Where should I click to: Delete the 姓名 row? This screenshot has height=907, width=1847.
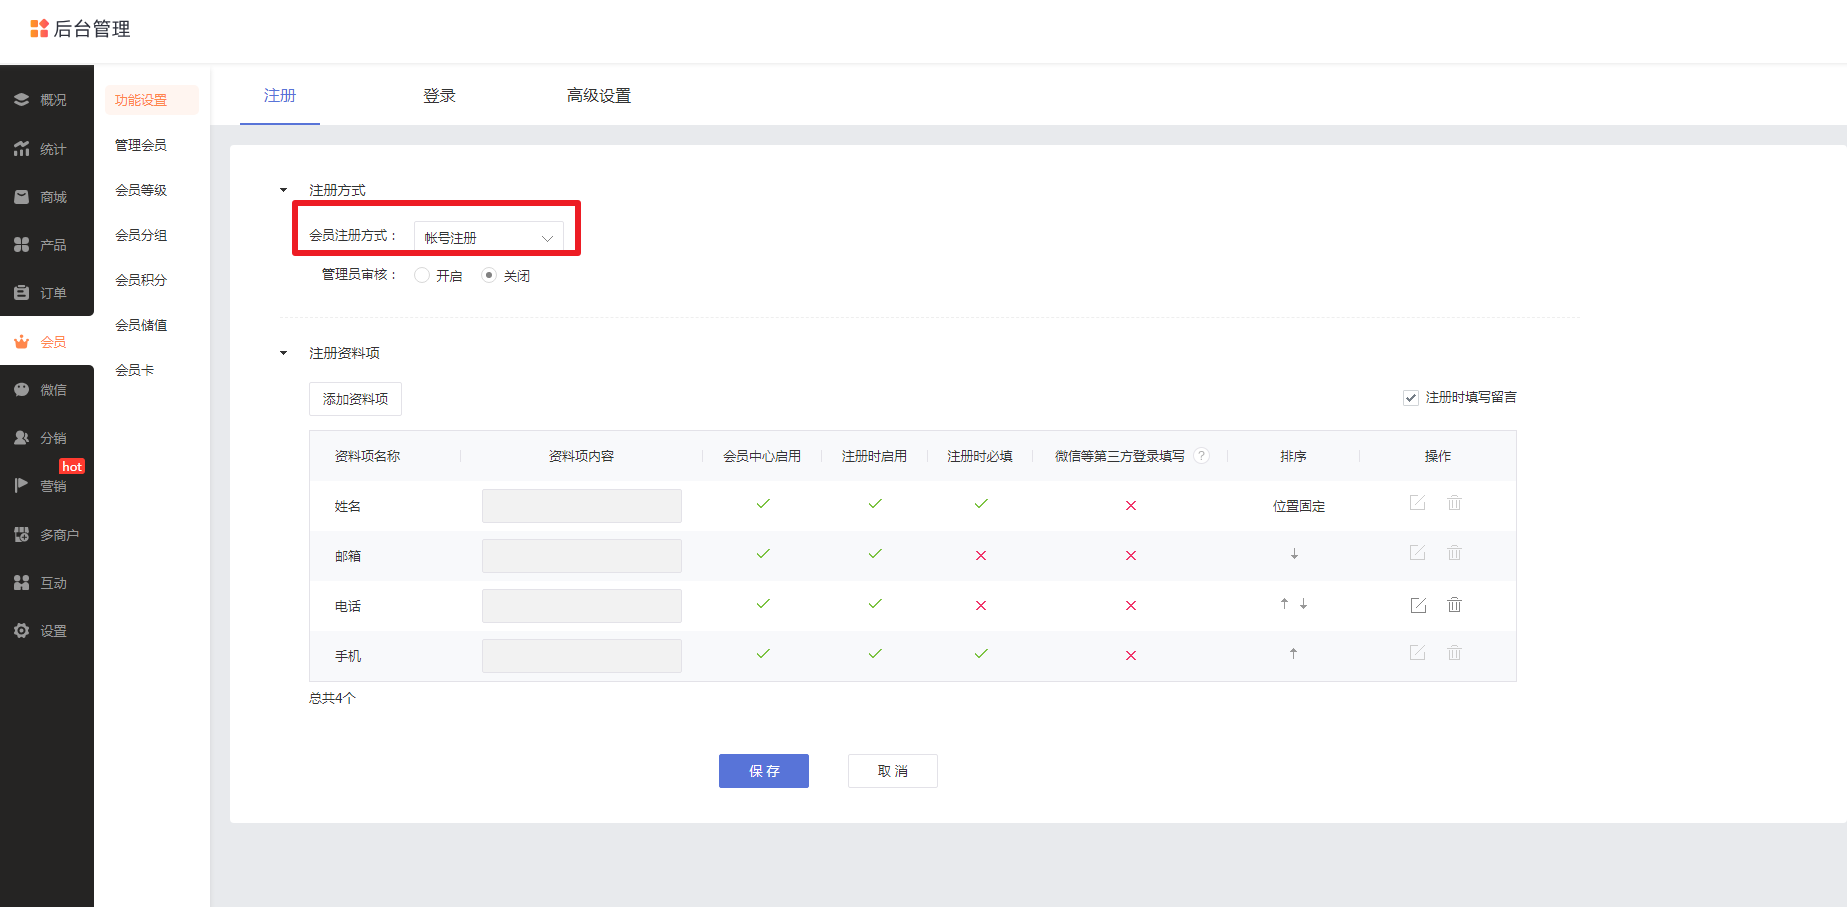[1455, 503]
